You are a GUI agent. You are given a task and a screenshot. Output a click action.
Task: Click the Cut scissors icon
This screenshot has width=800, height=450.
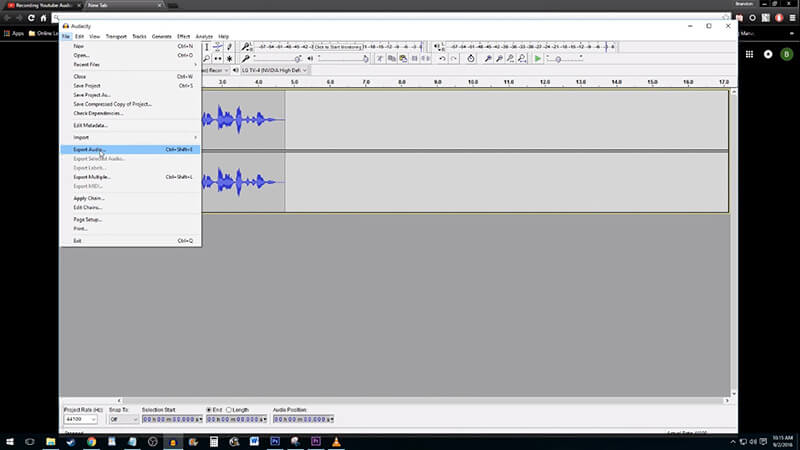click(380, 59)
